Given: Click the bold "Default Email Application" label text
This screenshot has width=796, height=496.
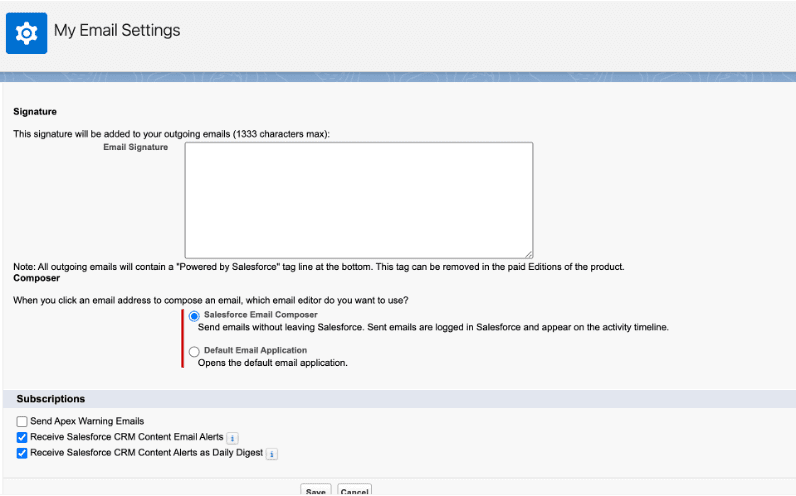Looking at the screenshot, I should click(256, 350).
